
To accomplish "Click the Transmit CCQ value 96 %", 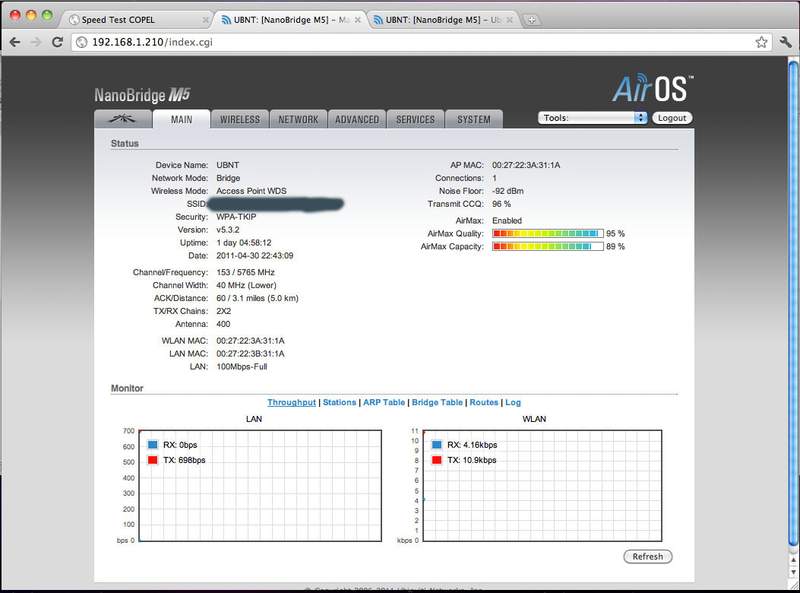I will pyautogui.click(x=502, y=204).
